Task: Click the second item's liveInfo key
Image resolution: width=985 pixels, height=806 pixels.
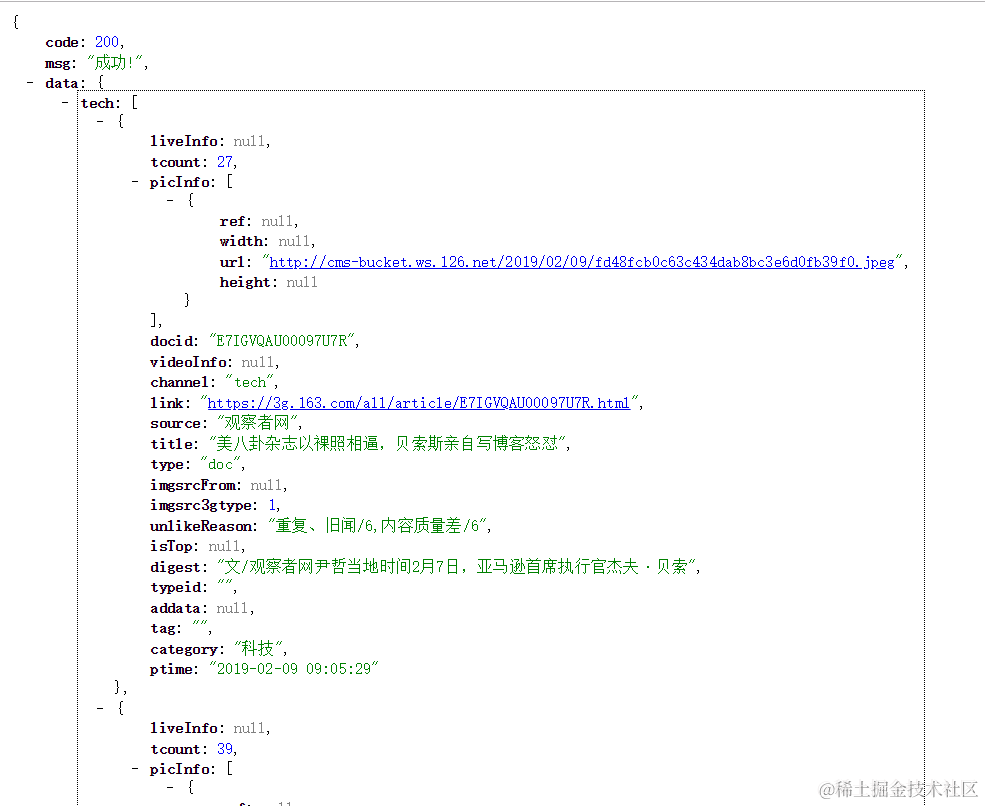Action: pos(184,728)
